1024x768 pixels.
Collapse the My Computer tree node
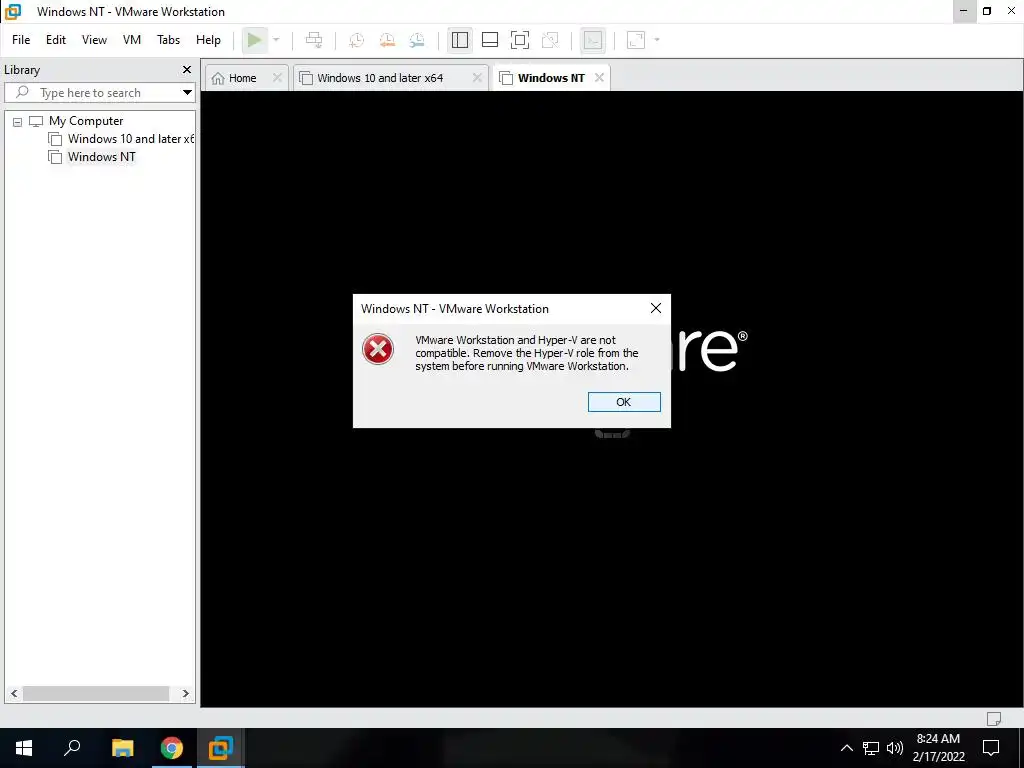(18, 121)
